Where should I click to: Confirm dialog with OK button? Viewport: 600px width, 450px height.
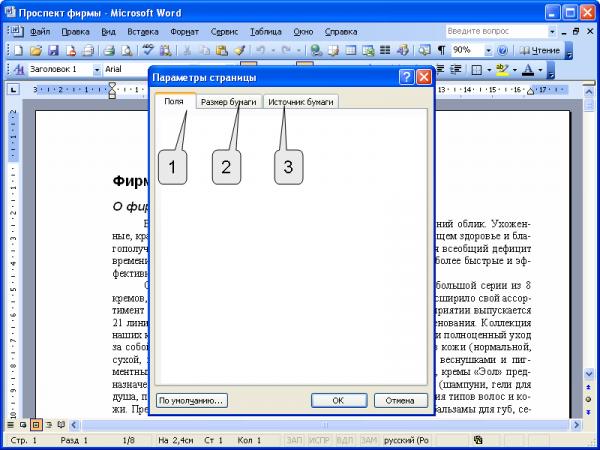pos(339,401)
